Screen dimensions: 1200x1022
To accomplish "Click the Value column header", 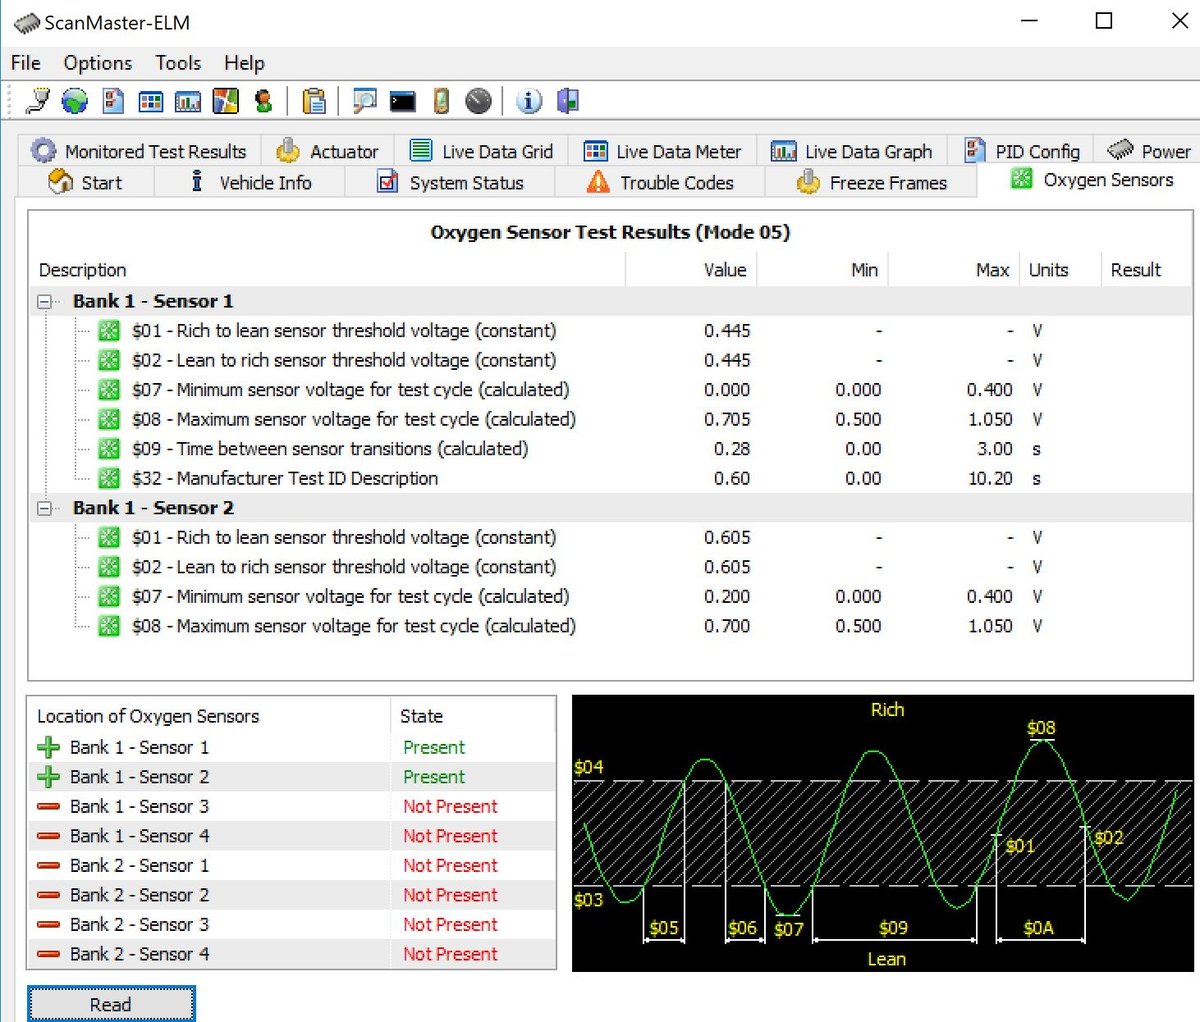I will click(691, 270).
